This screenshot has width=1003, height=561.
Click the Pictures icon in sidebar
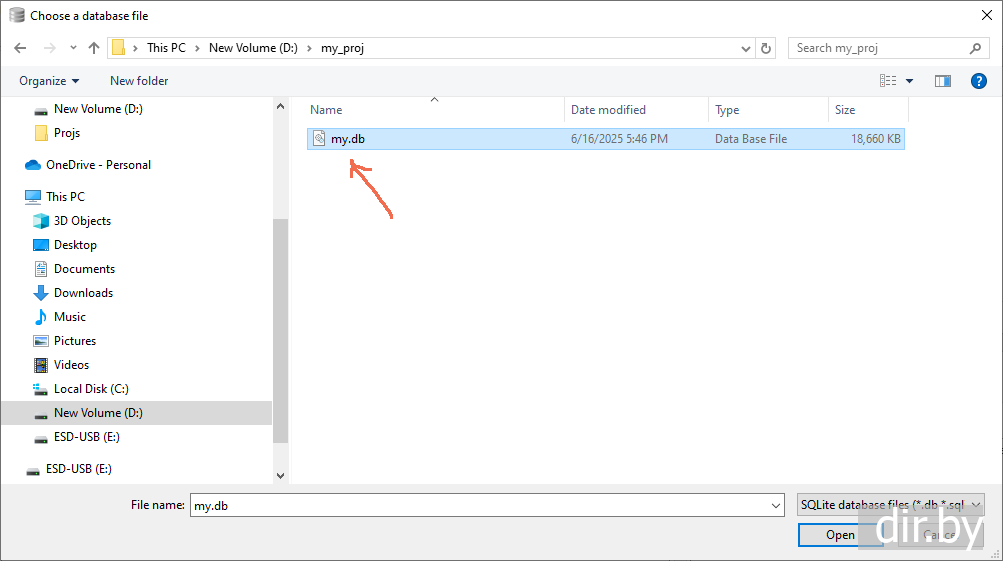[x=41, y=341]
